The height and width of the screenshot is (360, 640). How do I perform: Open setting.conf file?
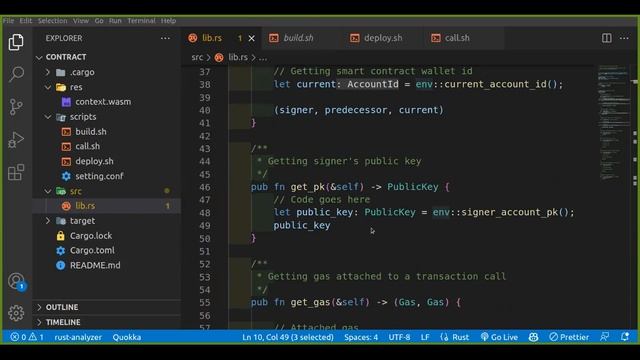click(99, 176)
